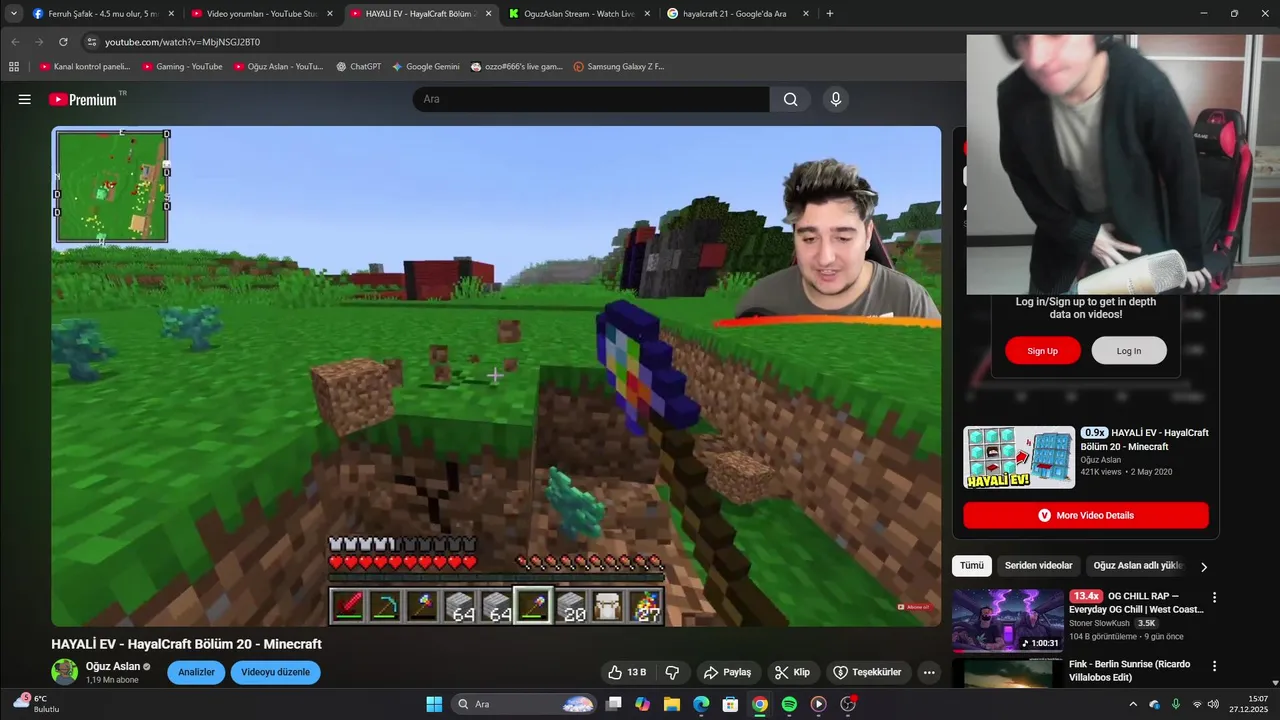Open Task View from the taskbar
Viewport: 1280px width, 720px height.
pyautogui.click(x=614, y=704)
